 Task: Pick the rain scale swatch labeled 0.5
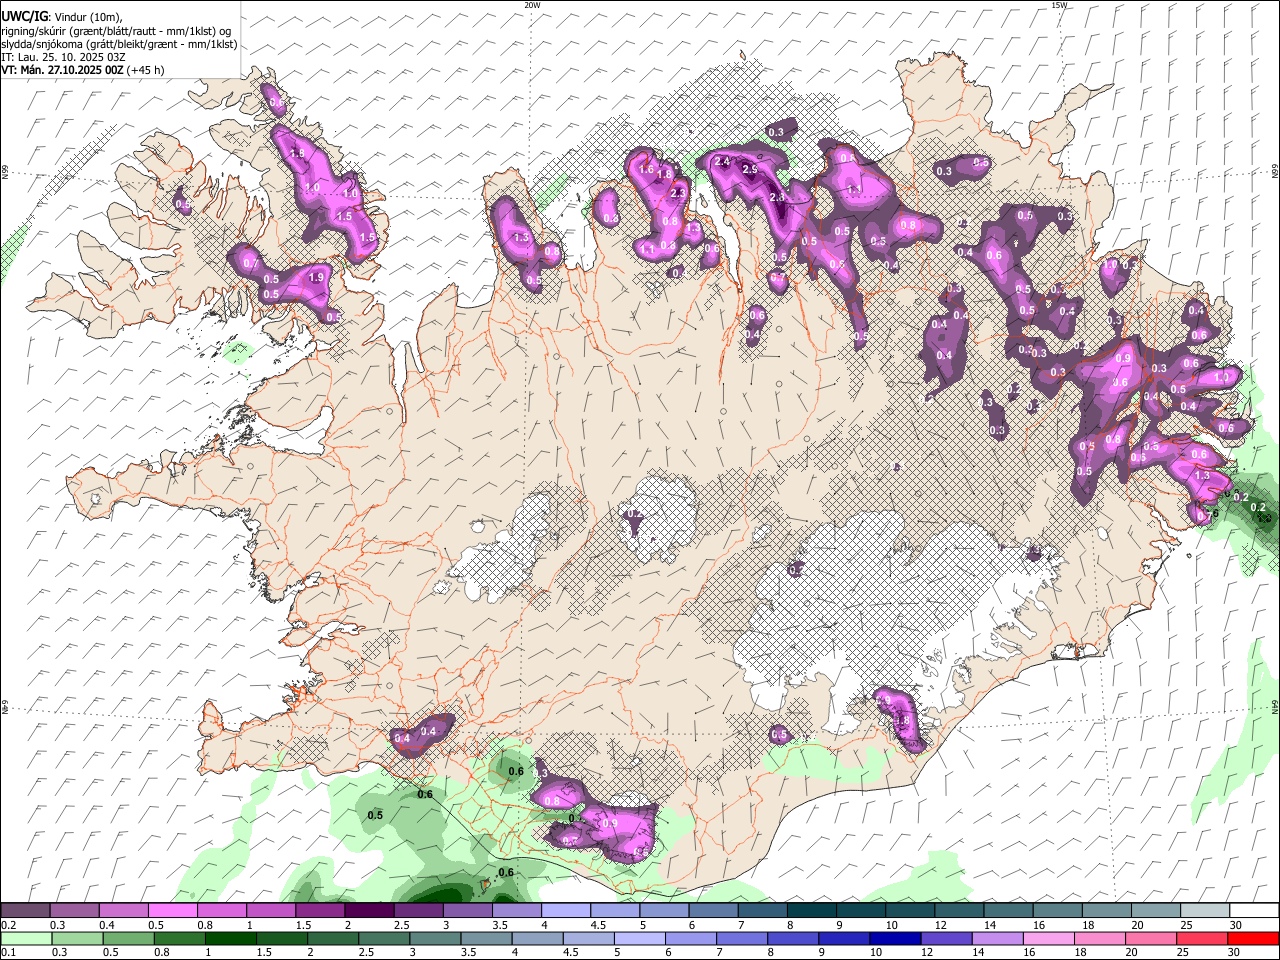(x=128, y=939)
